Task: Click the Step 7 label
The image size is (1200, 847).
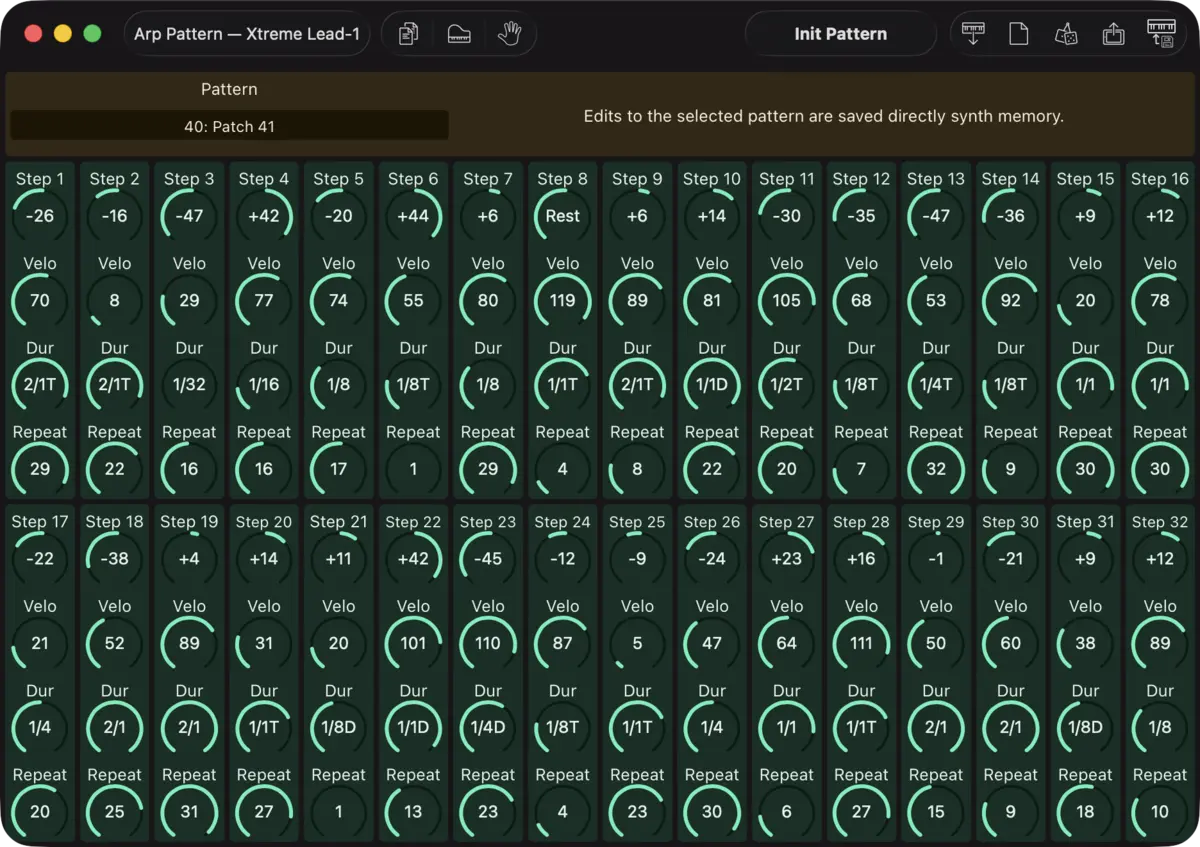Action: pyautogui.click(x=488, y=179)
